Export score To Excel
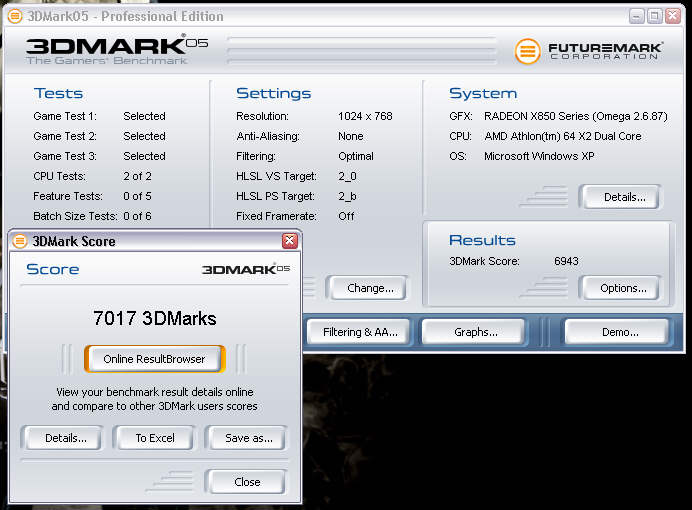This screenshot has width=692, height=510. tap(154, 438)
